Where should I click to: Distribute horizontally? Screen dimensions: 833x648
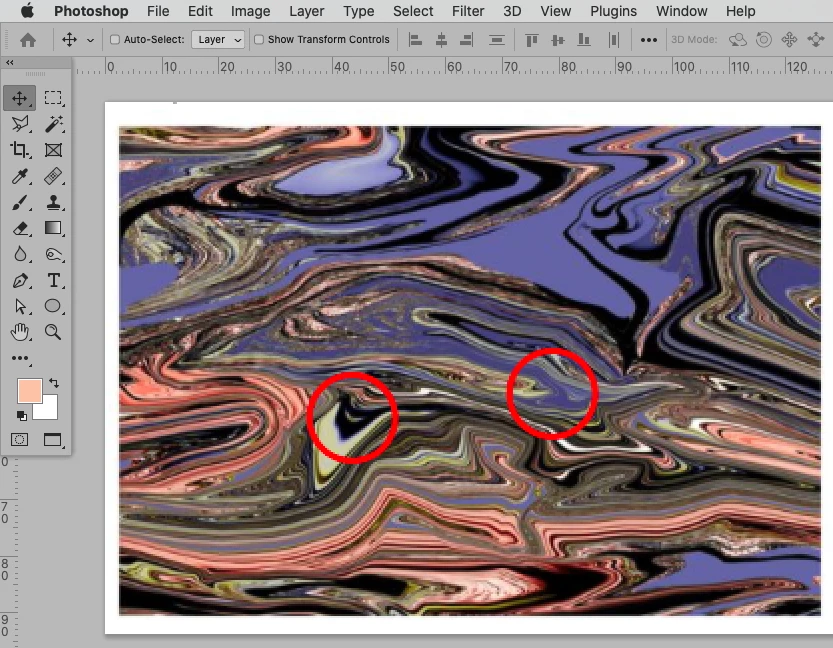[x=614, y=40]
